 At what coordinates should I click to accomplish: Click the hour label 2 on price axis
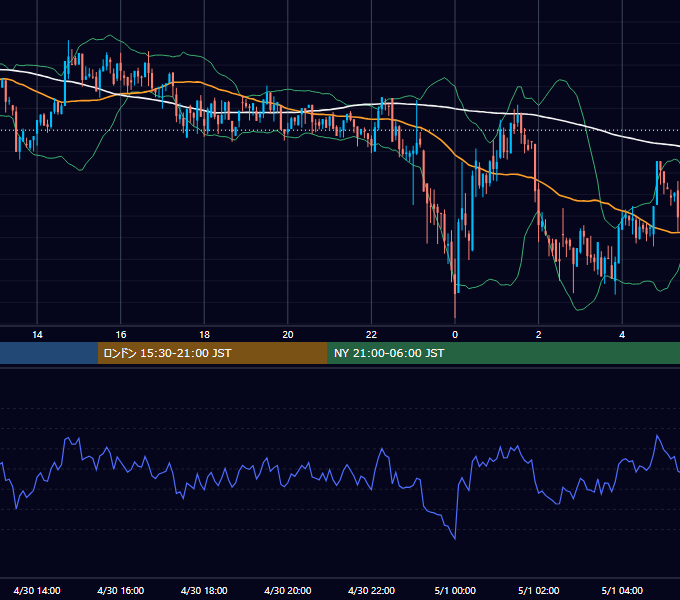[539, 335]
